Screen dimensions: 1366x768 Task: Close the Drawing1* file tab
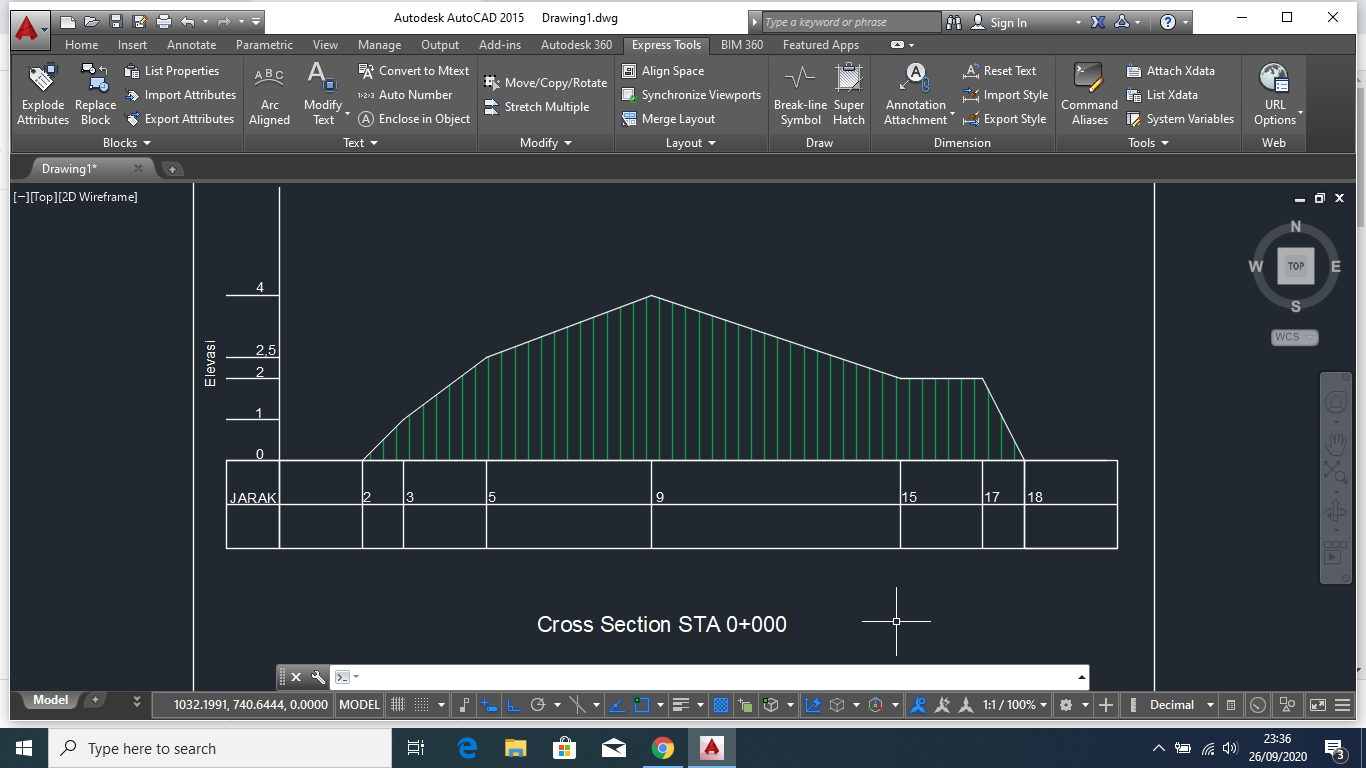[x=138, y=169]
